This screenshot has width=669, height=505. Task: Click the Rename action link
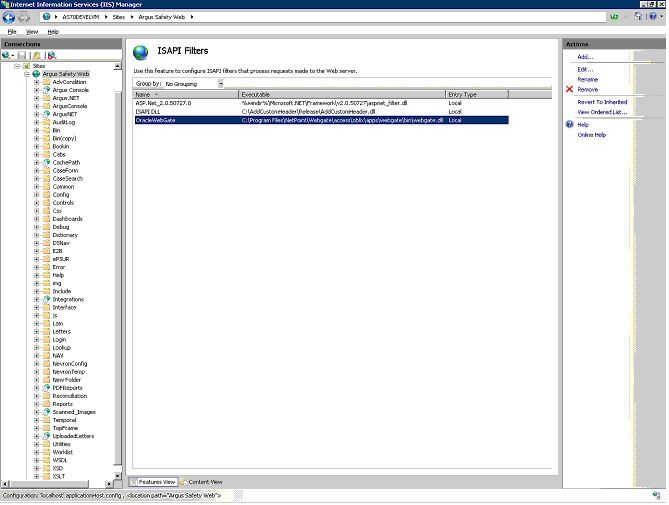[x=588, y=79]
